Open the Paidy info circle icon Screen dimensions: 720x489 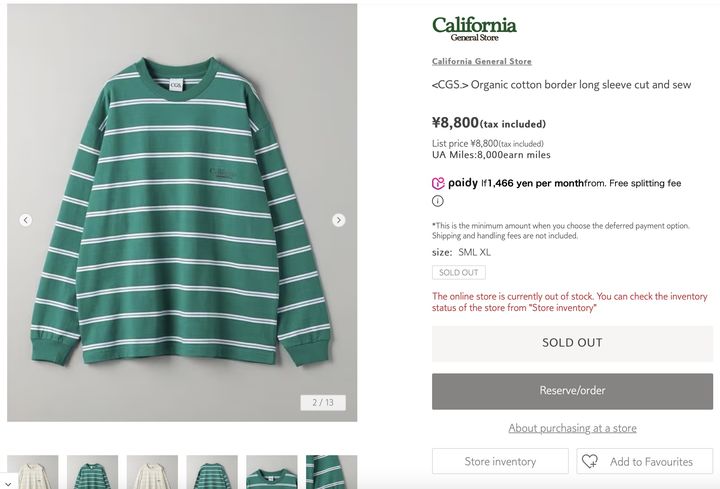(x=438, y=201)
